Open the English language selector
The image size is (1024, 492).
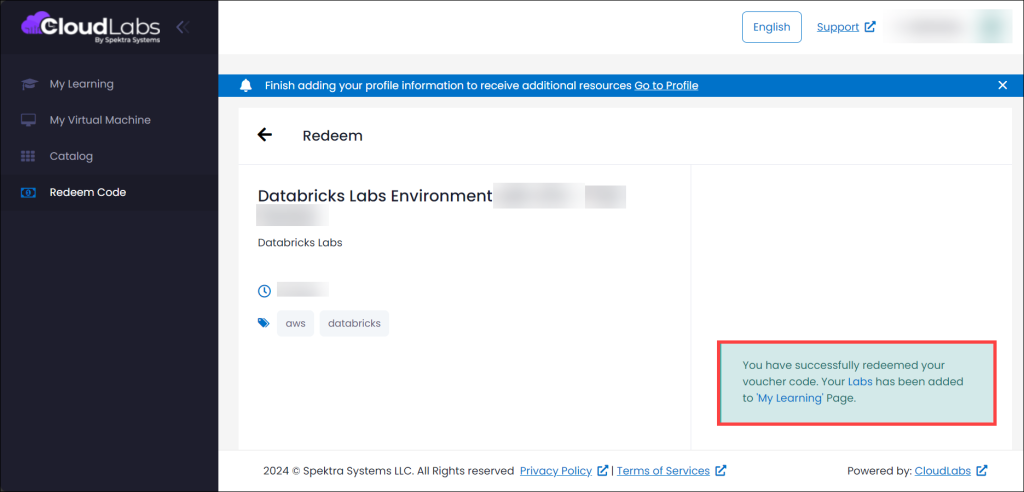coord(771,27)
